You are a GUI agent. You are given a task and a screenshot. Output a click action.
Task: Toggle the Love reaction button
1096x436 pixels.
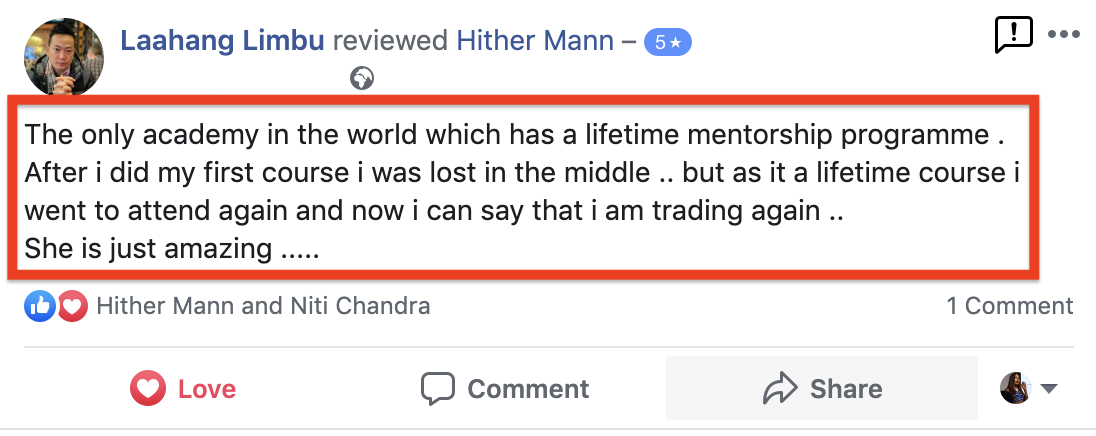point(183,388)
